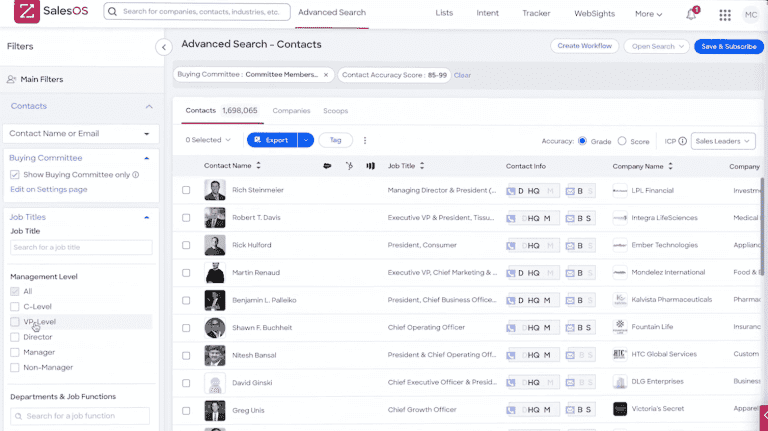The image size is (768, 431).
Task: Select Rich Steinmeier's row checkbox
Action: coord(186,190)
